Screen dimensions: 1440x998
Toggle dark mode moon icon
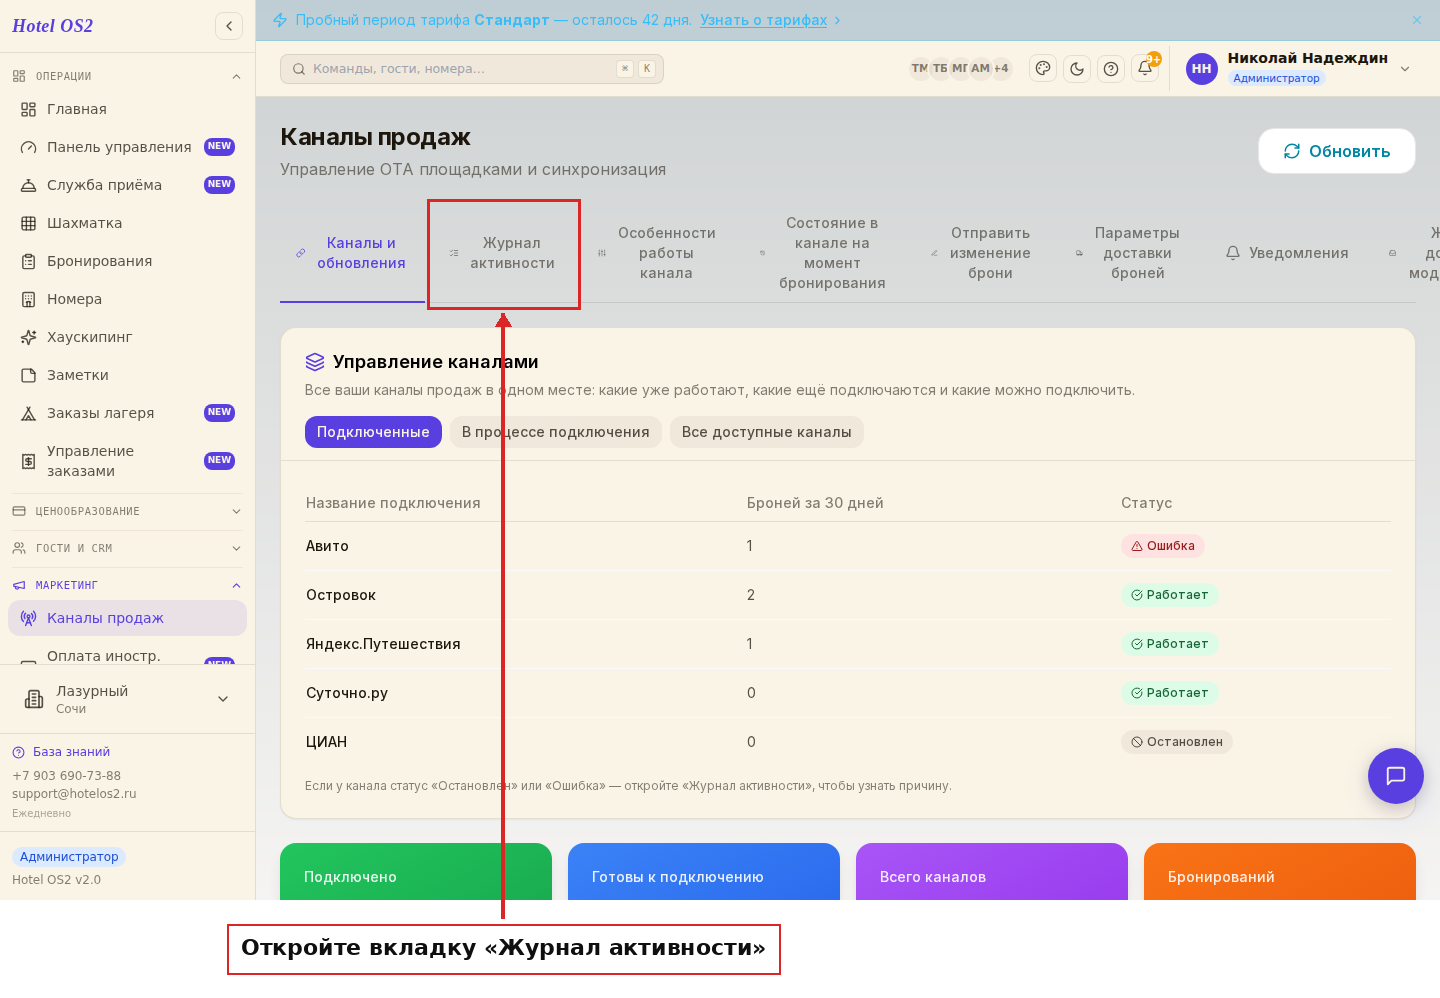click(x=1077, y=69)
